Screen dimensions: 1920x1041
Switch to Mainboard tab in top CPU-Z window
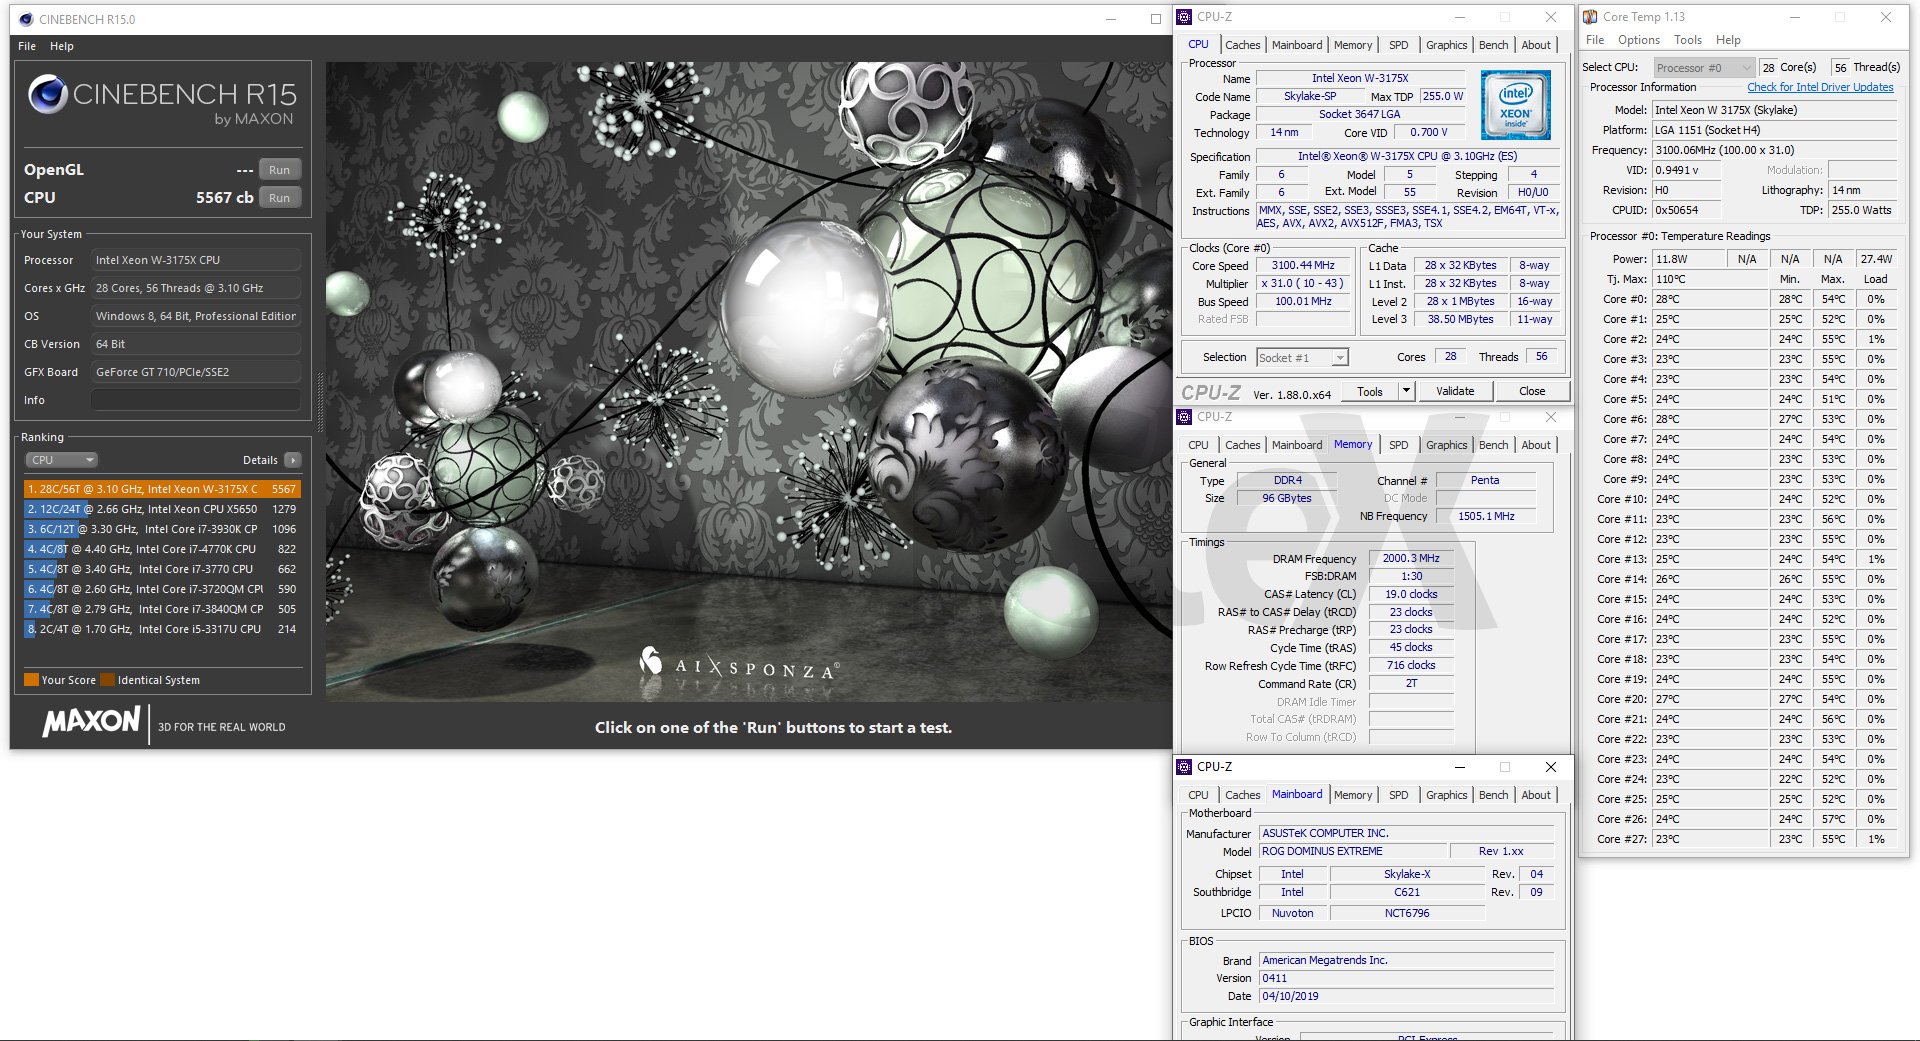[1297, 45]
